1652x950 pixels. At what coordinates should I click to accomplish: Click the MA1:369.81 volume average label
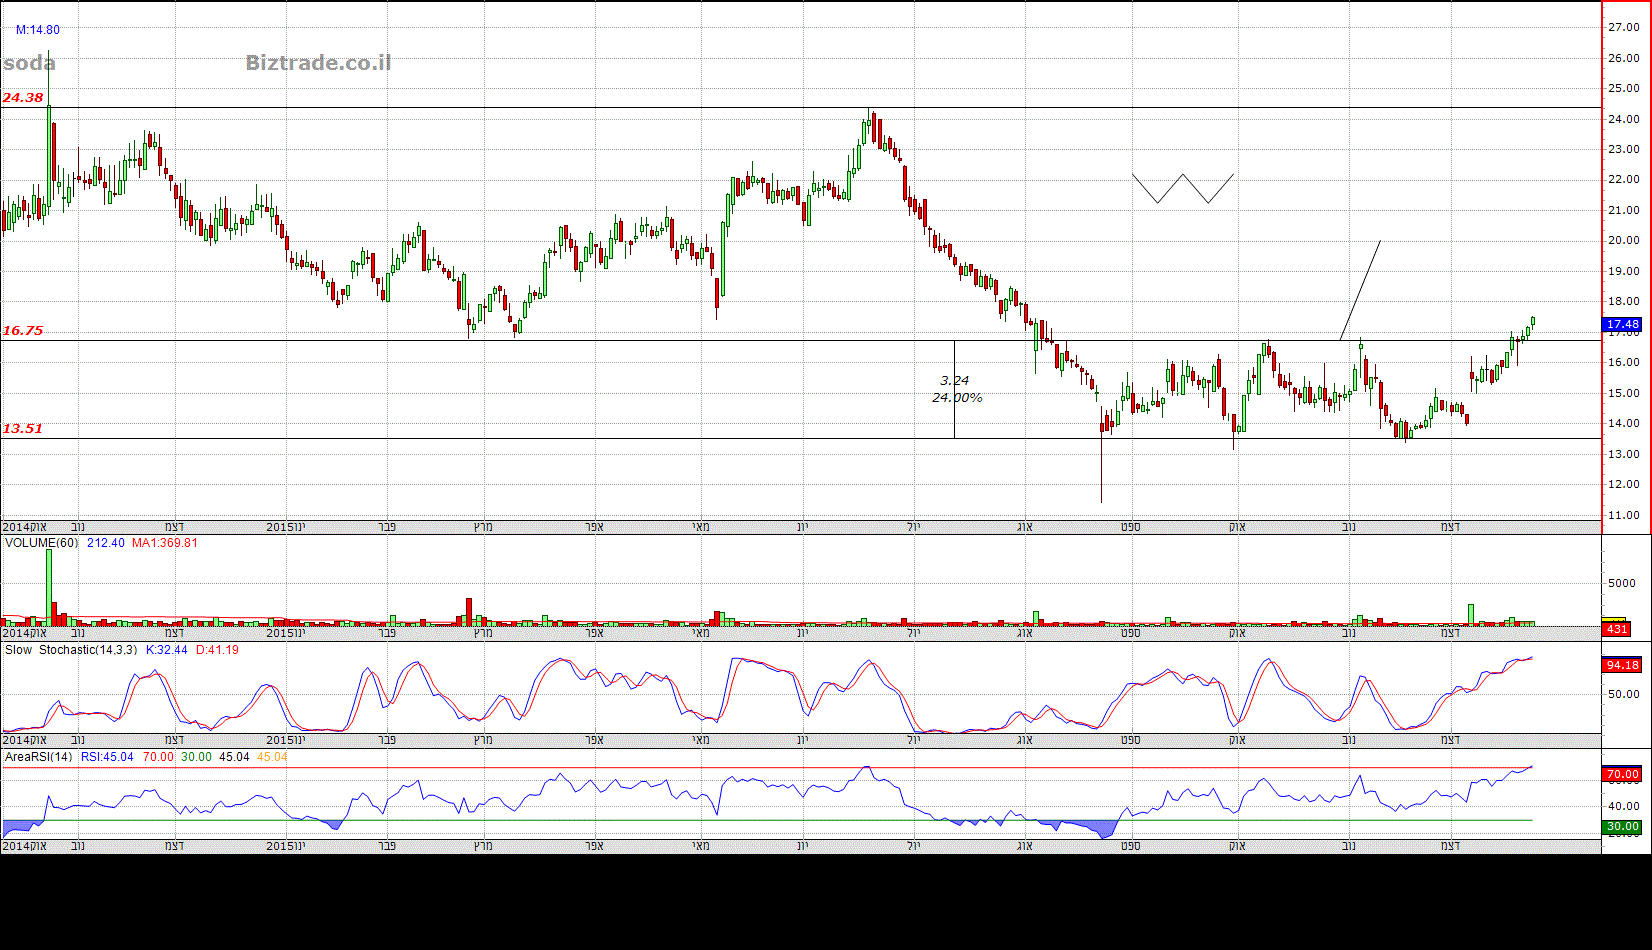click(x=164, y=543)
